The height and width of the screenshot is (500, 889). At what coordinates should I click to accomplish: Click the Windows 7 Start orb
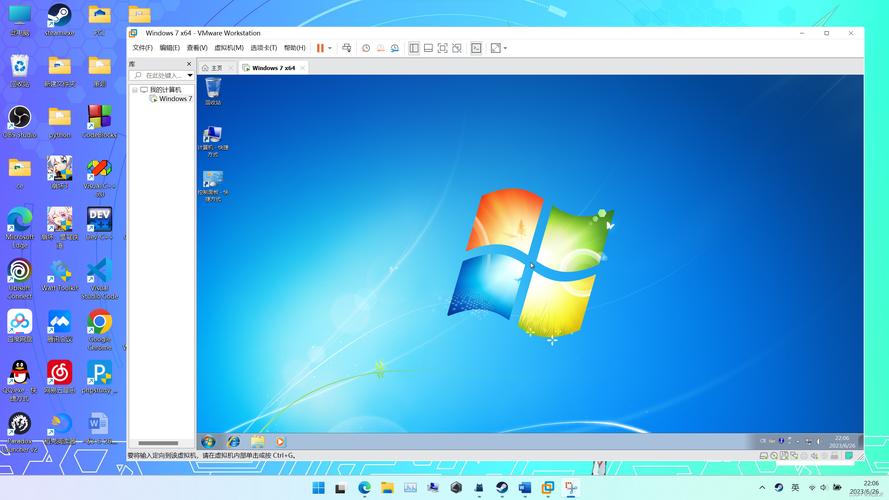208,441
